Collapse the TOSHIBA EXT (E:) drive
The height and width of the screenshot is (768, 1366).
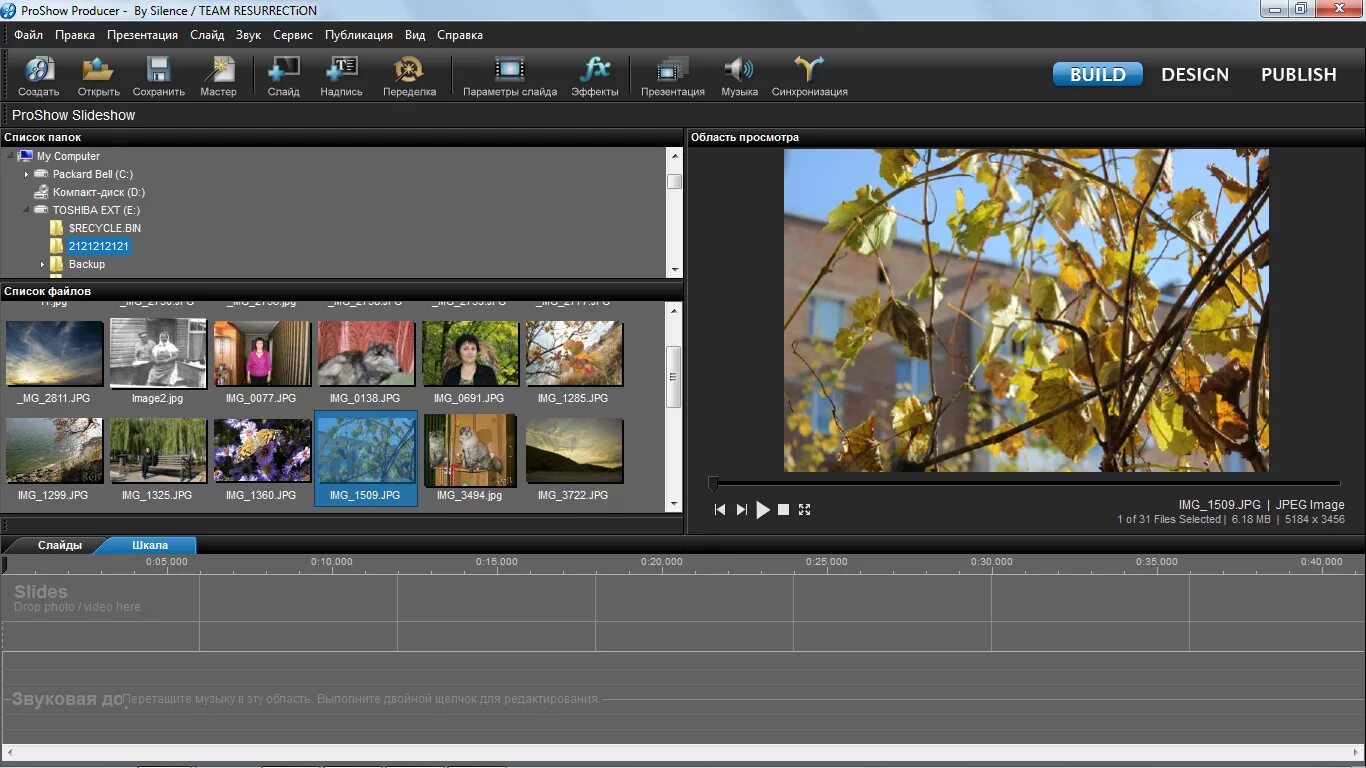point(27,210)
